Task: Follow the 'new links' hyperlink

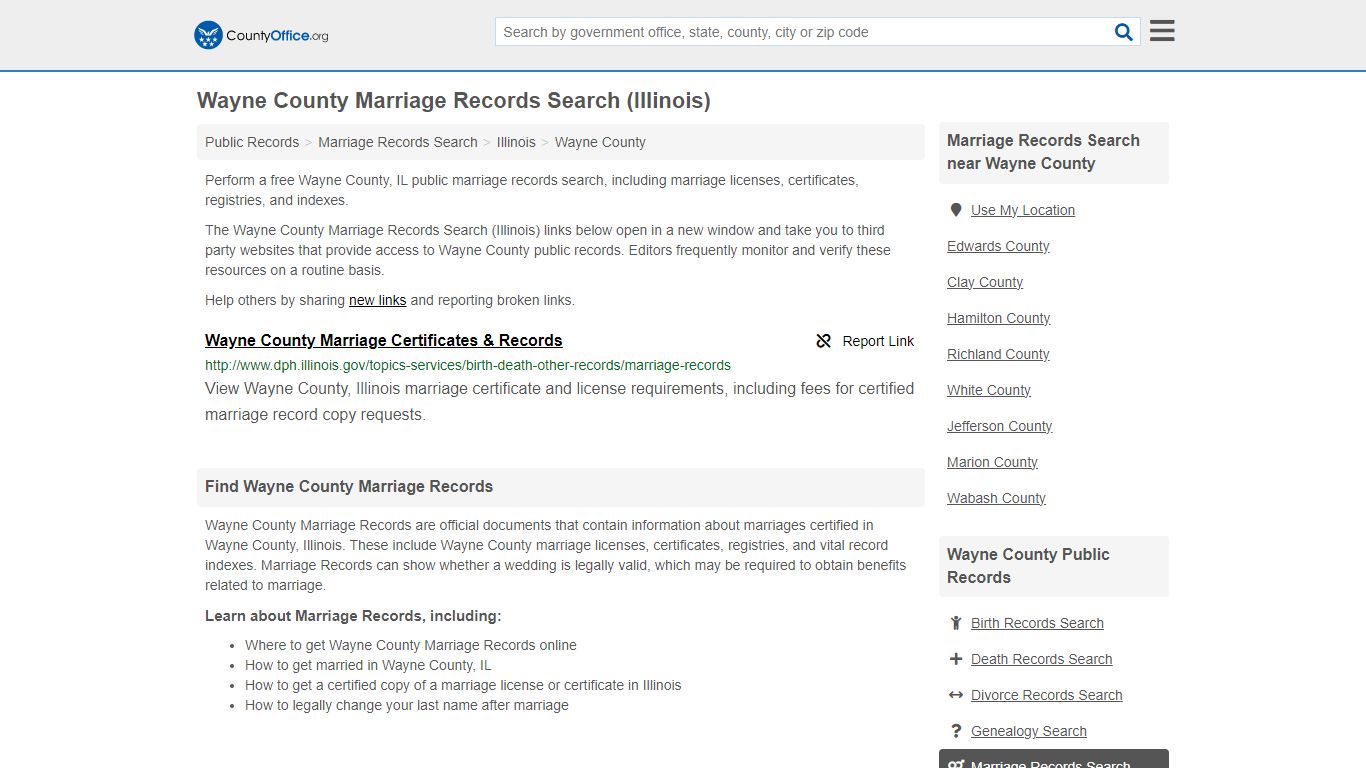Action: (378, 300)
